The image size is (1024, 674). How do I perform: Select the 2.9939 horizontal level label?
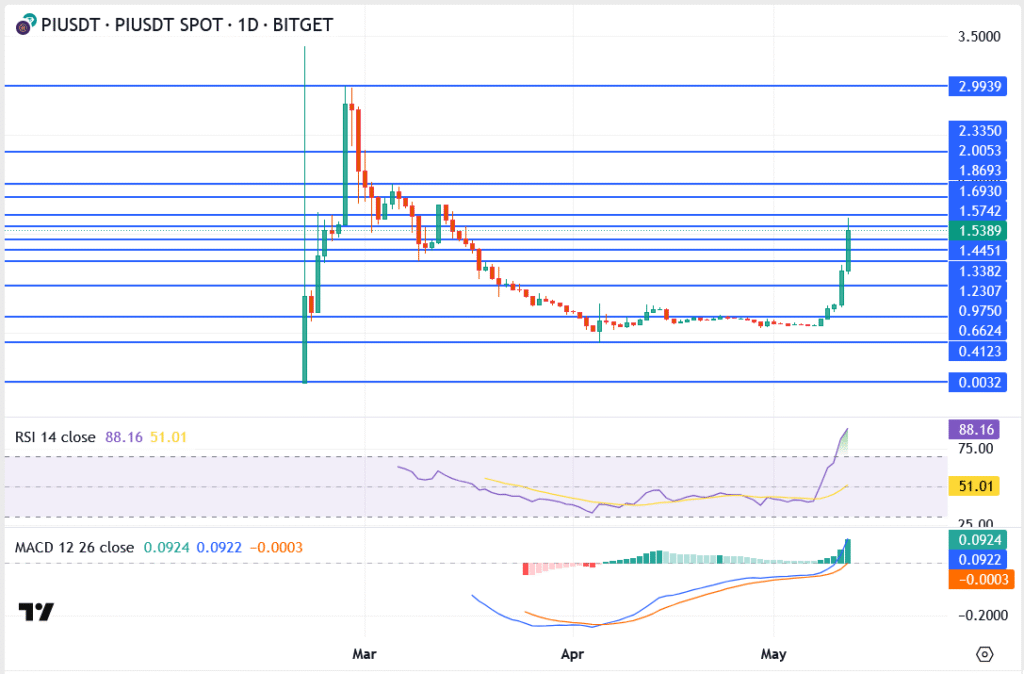coord(980,87)
